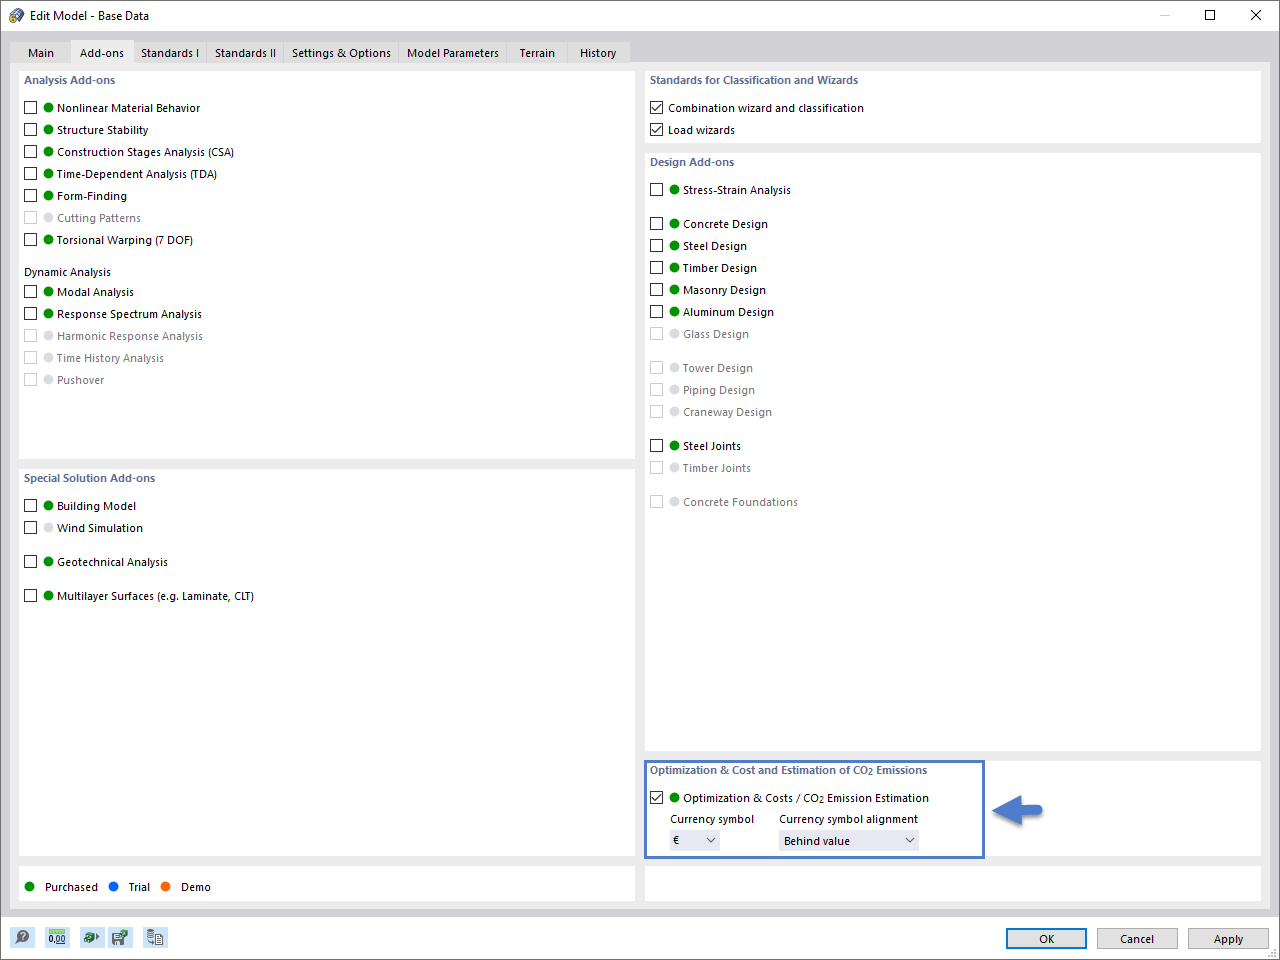The height and width of the screenshot is (960, 1280).
Task: Check the Structure Stability checkbox
Action: (x=30, y=130)
